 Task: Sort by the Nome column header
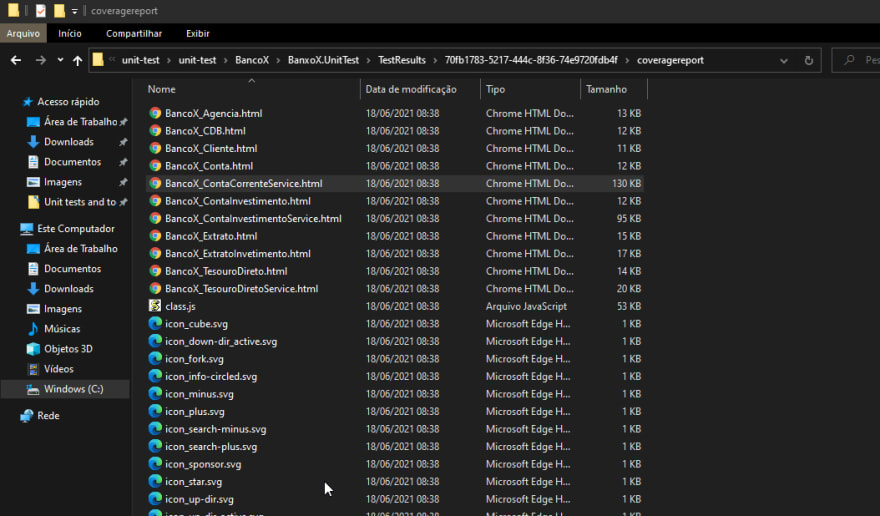[x=162, y=89]
